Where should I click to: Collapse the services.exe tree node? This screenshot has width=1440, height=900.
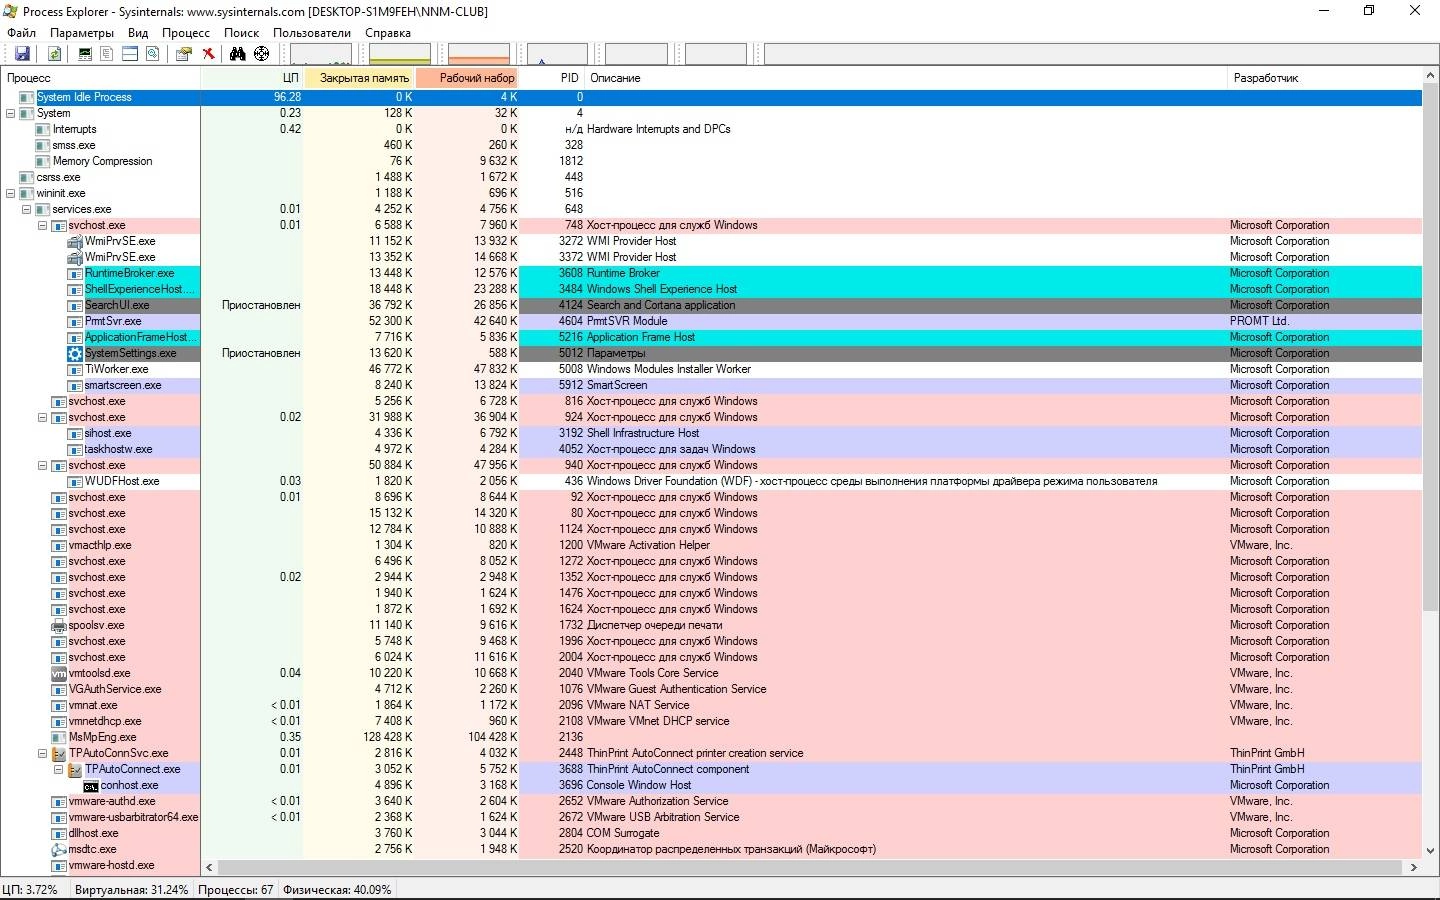click(27, 209)
